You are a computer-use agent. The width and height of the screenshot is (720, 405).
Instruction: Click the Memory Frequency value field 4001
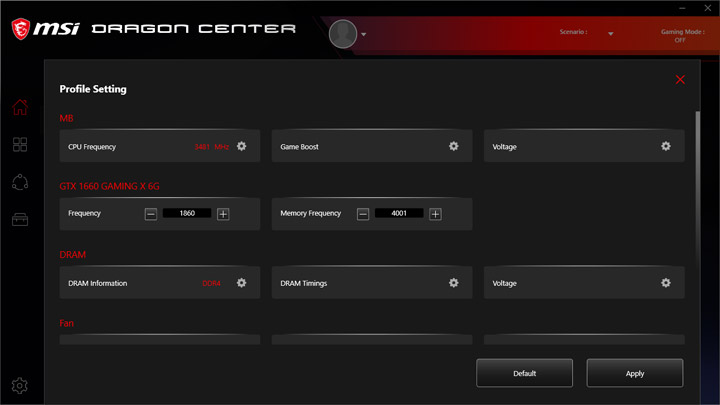(x=399, y=213)
